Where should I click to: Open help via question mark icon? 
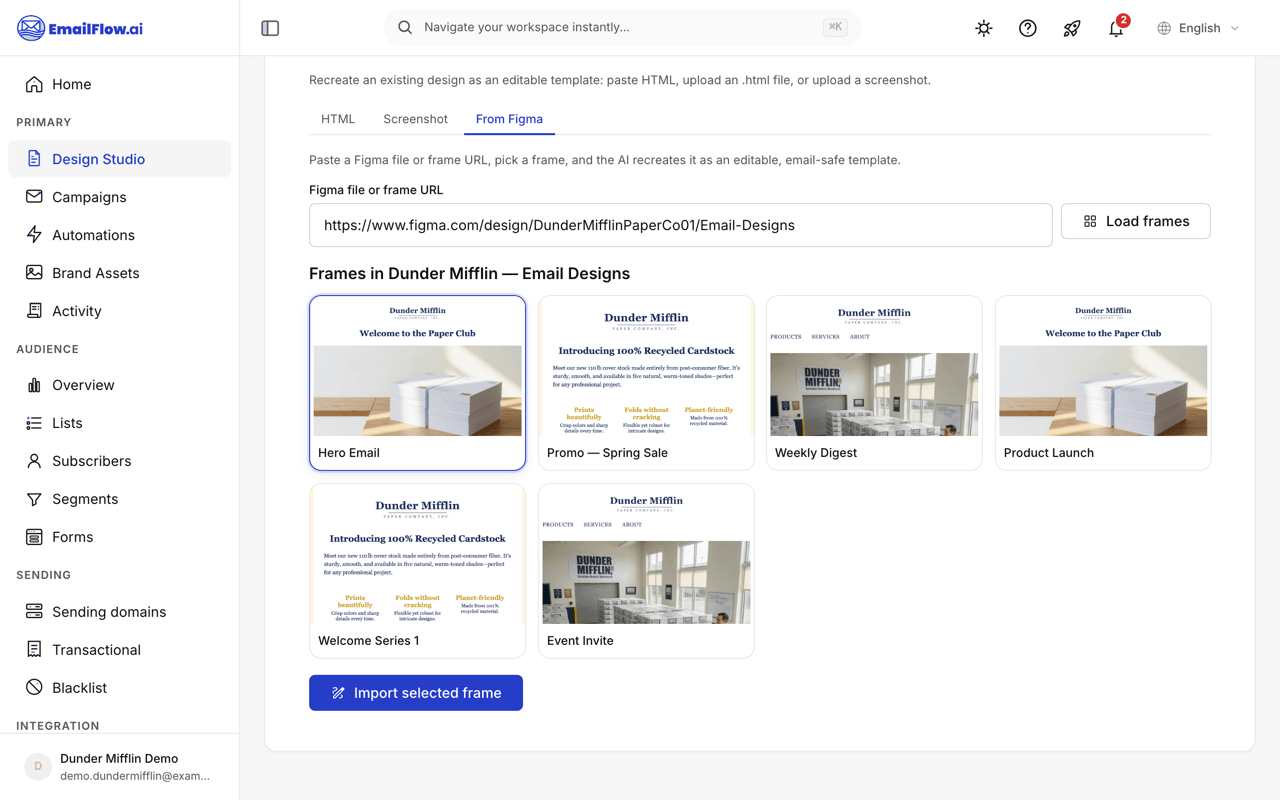click(x=1028, y=28)
